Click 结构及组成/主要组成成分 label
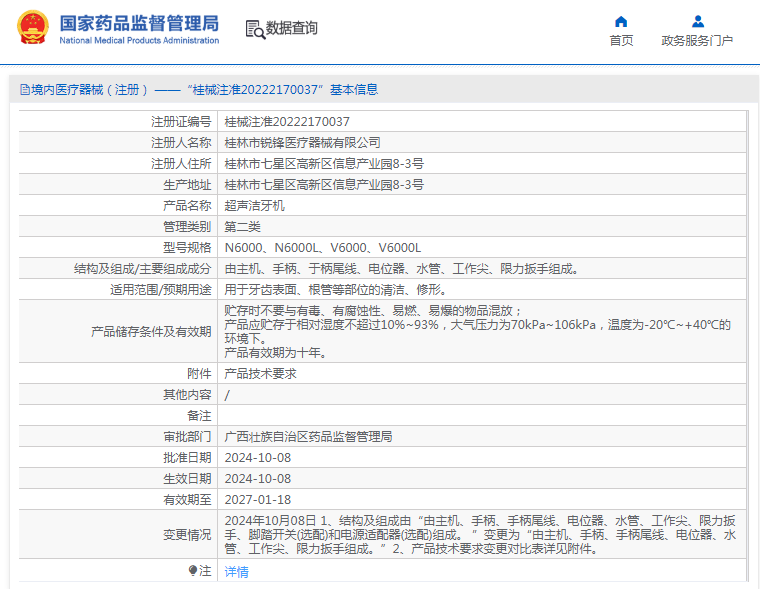 142,269
